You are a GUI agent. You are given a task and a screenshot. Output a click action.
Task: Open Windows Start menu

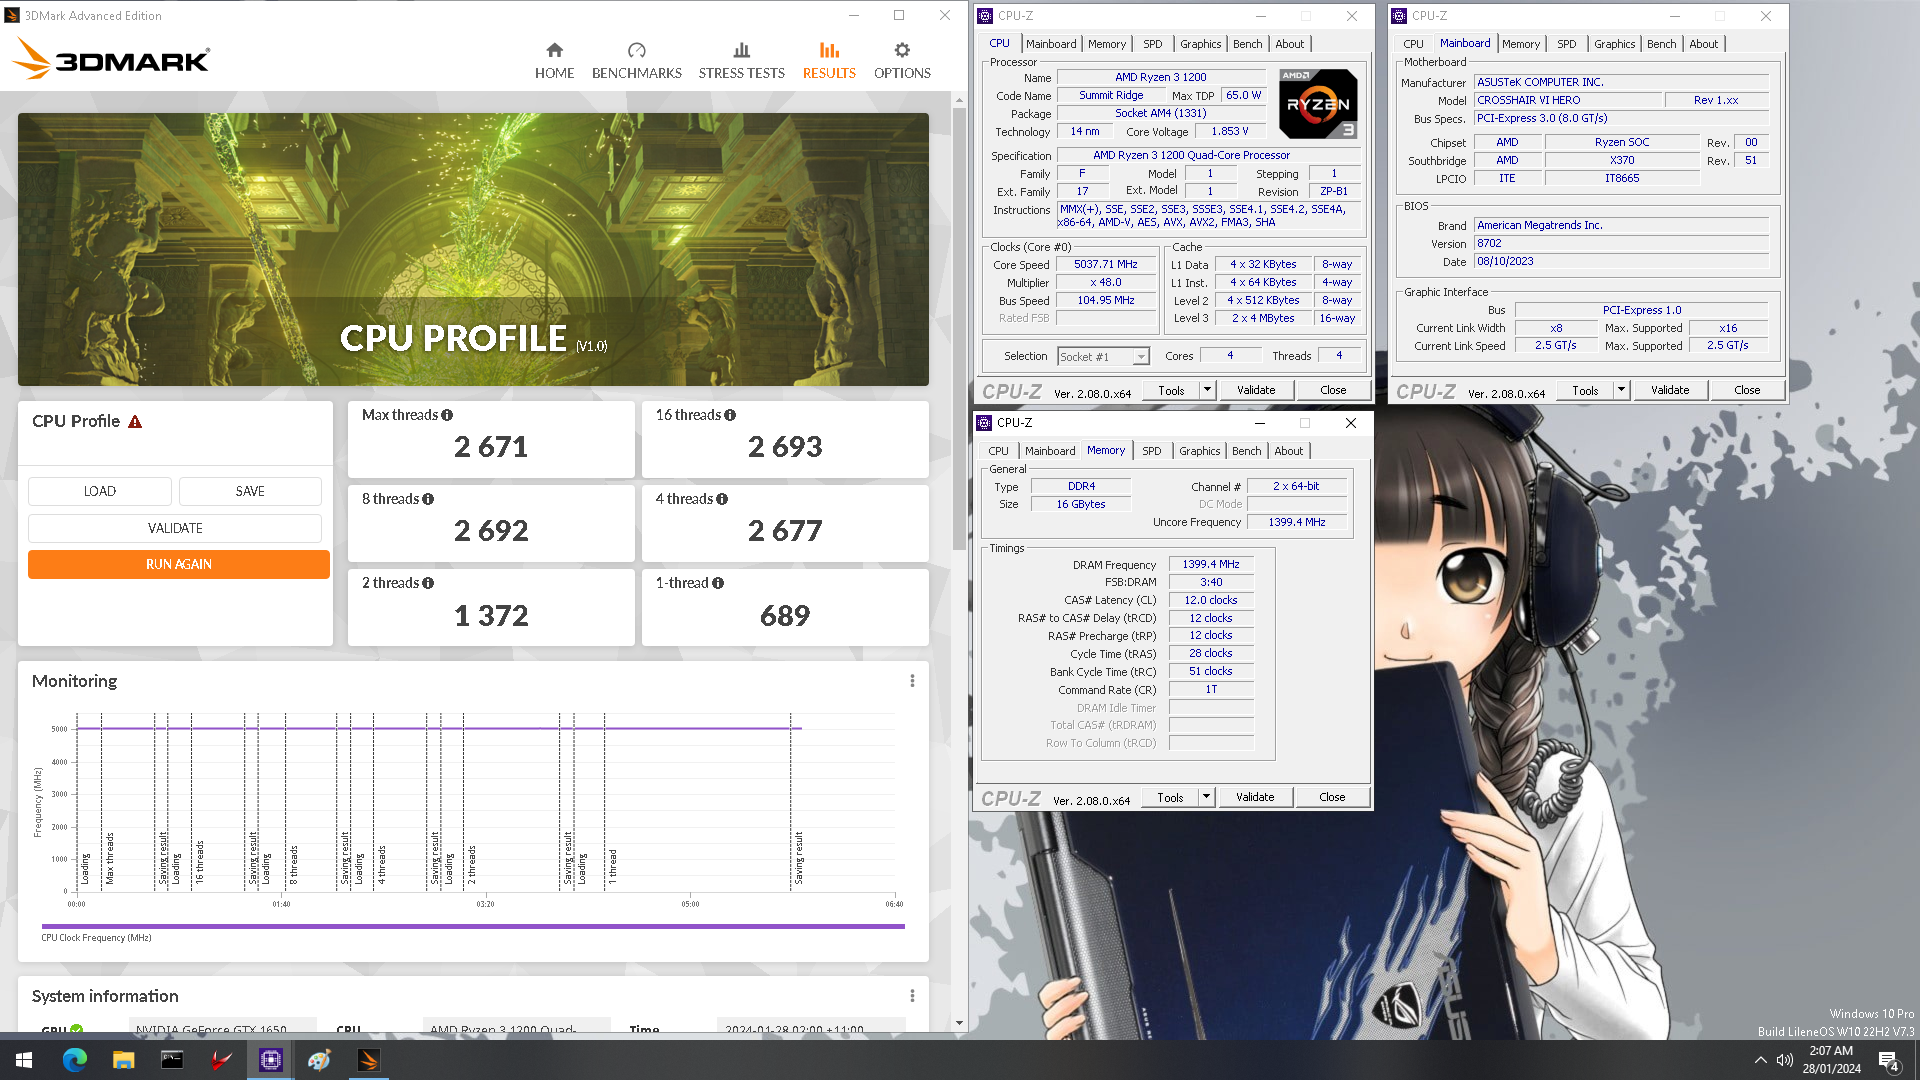pos(24,1060)
